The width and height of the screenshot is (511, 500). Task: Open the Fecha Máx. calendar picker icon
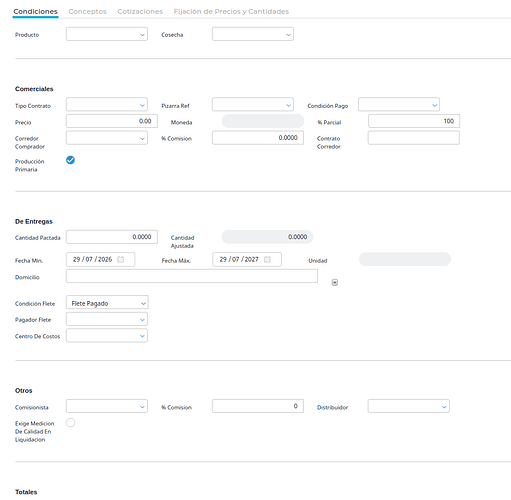pos(267,259)
